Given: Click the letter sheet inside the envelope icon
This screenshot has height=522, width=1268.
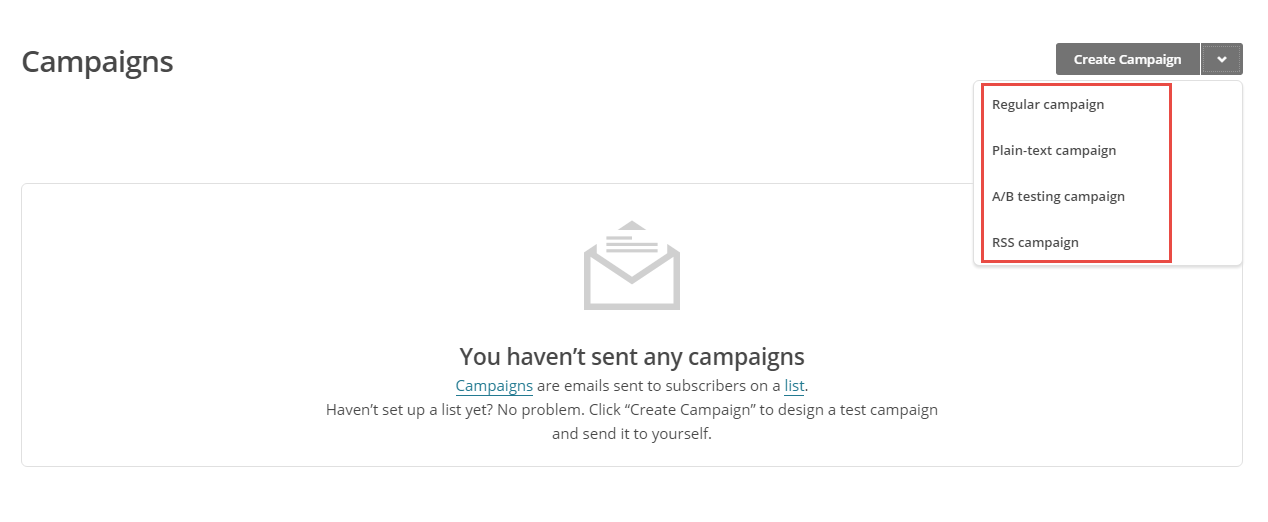Looking at the screenshot, I should coord(632,243).
